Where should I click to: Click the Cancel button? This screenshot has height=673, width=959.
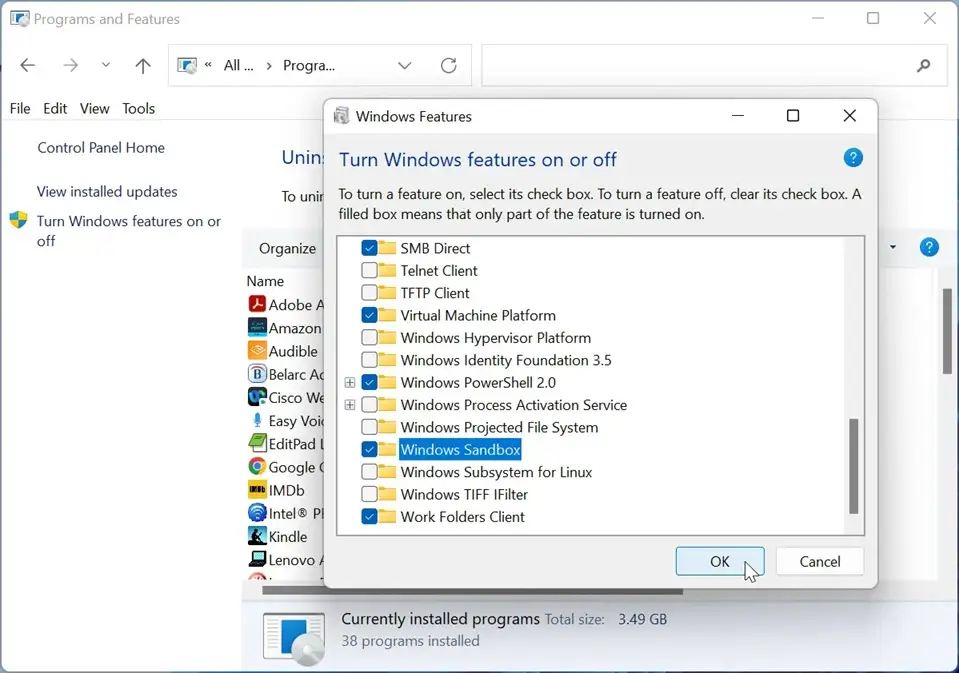[x=820, y=561]
